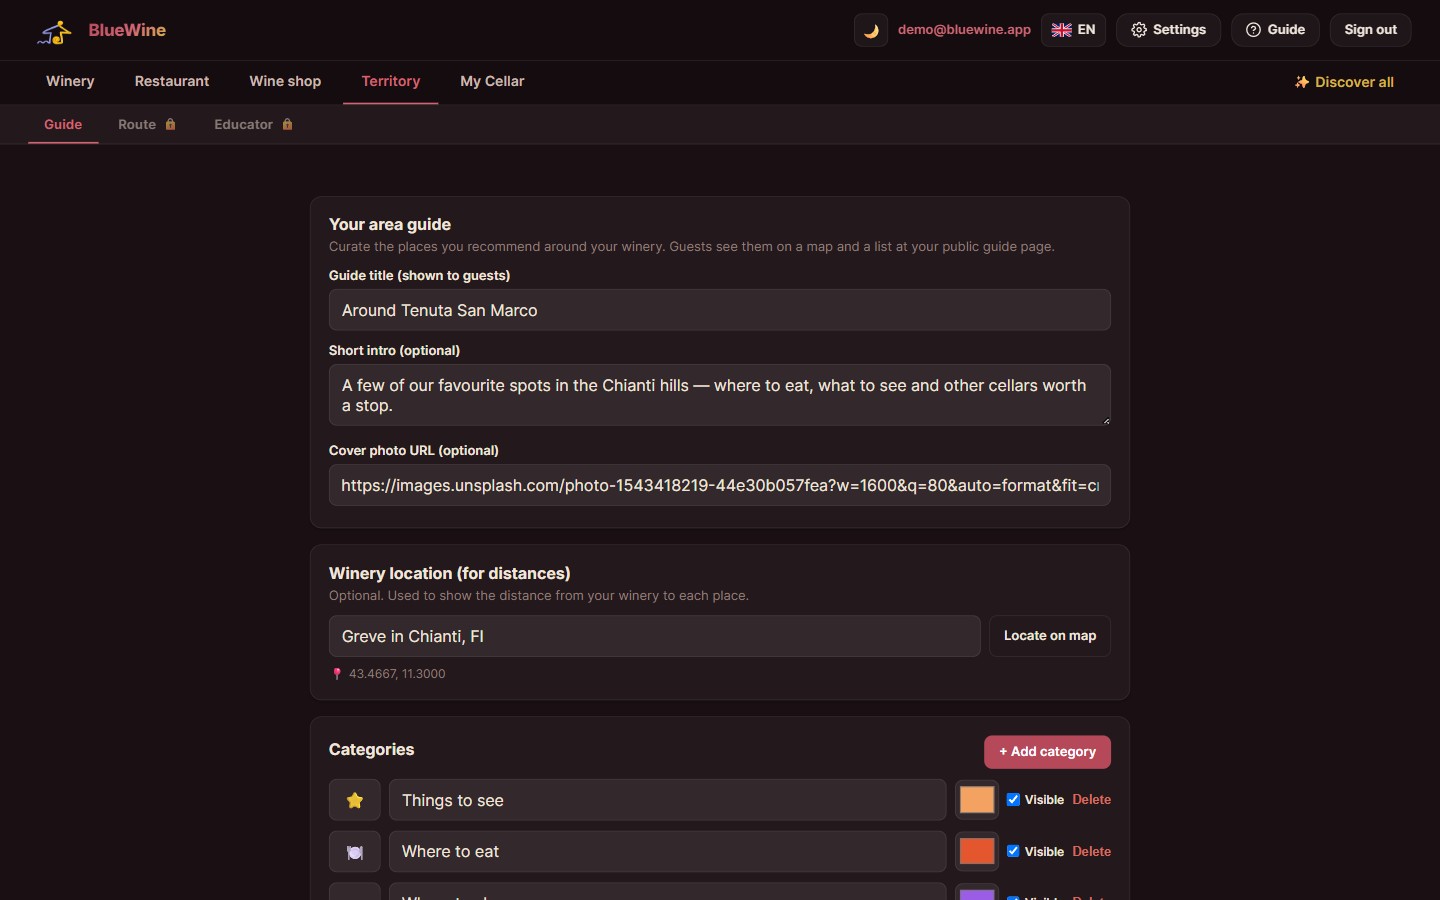
Task: Open the locked Educator sub-tab
Action: [253, 124]
